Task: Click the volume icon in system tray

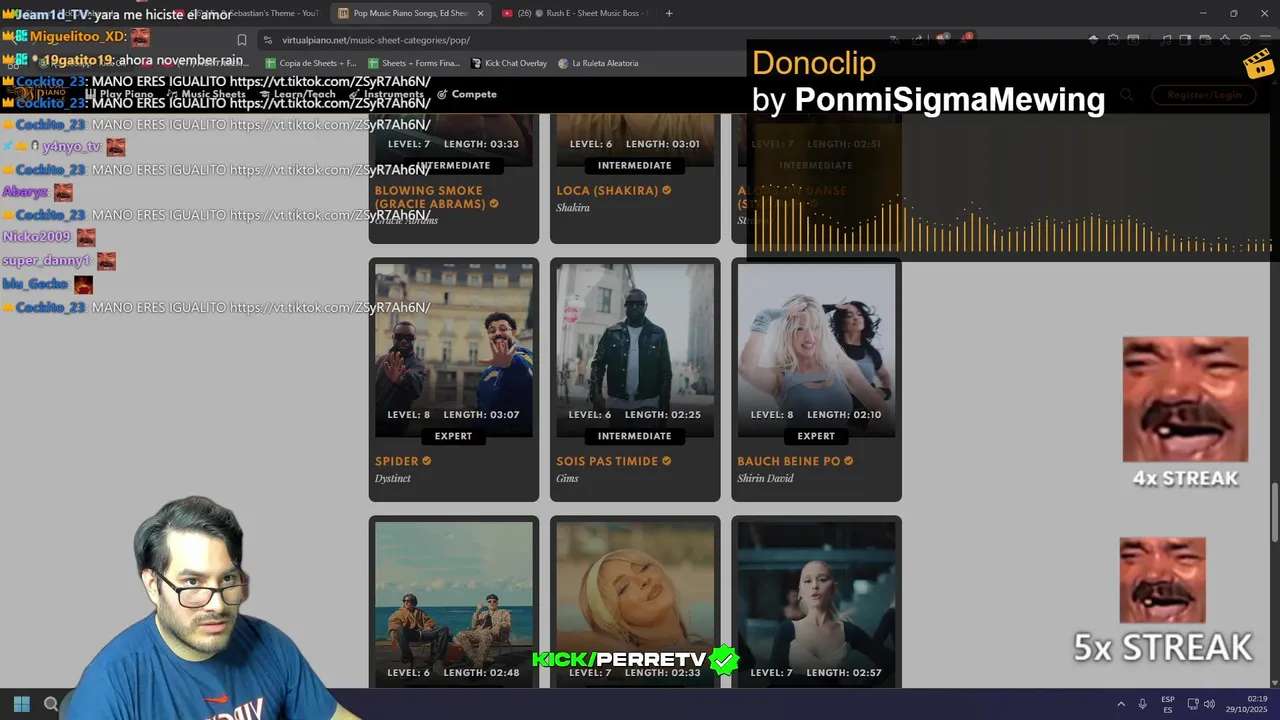Action: [1209, 704]
